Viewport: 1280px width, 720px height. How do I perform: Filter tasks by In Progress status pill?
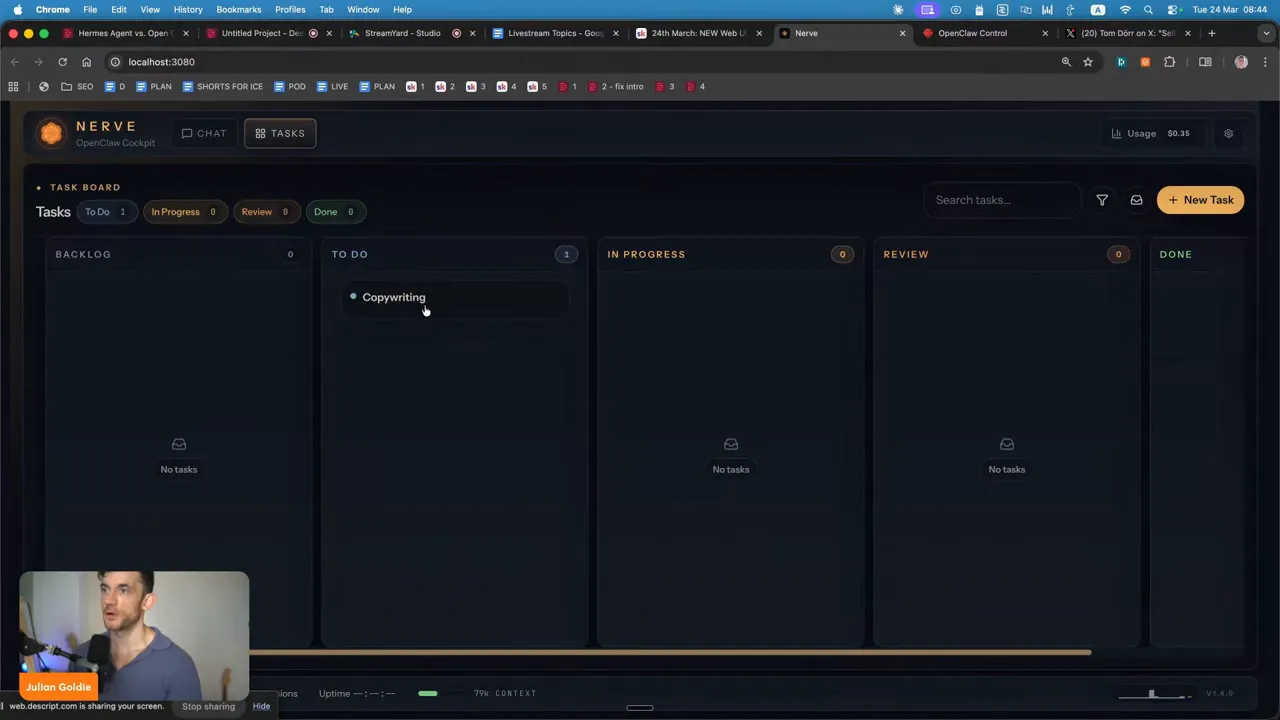(x=184, y=212)
